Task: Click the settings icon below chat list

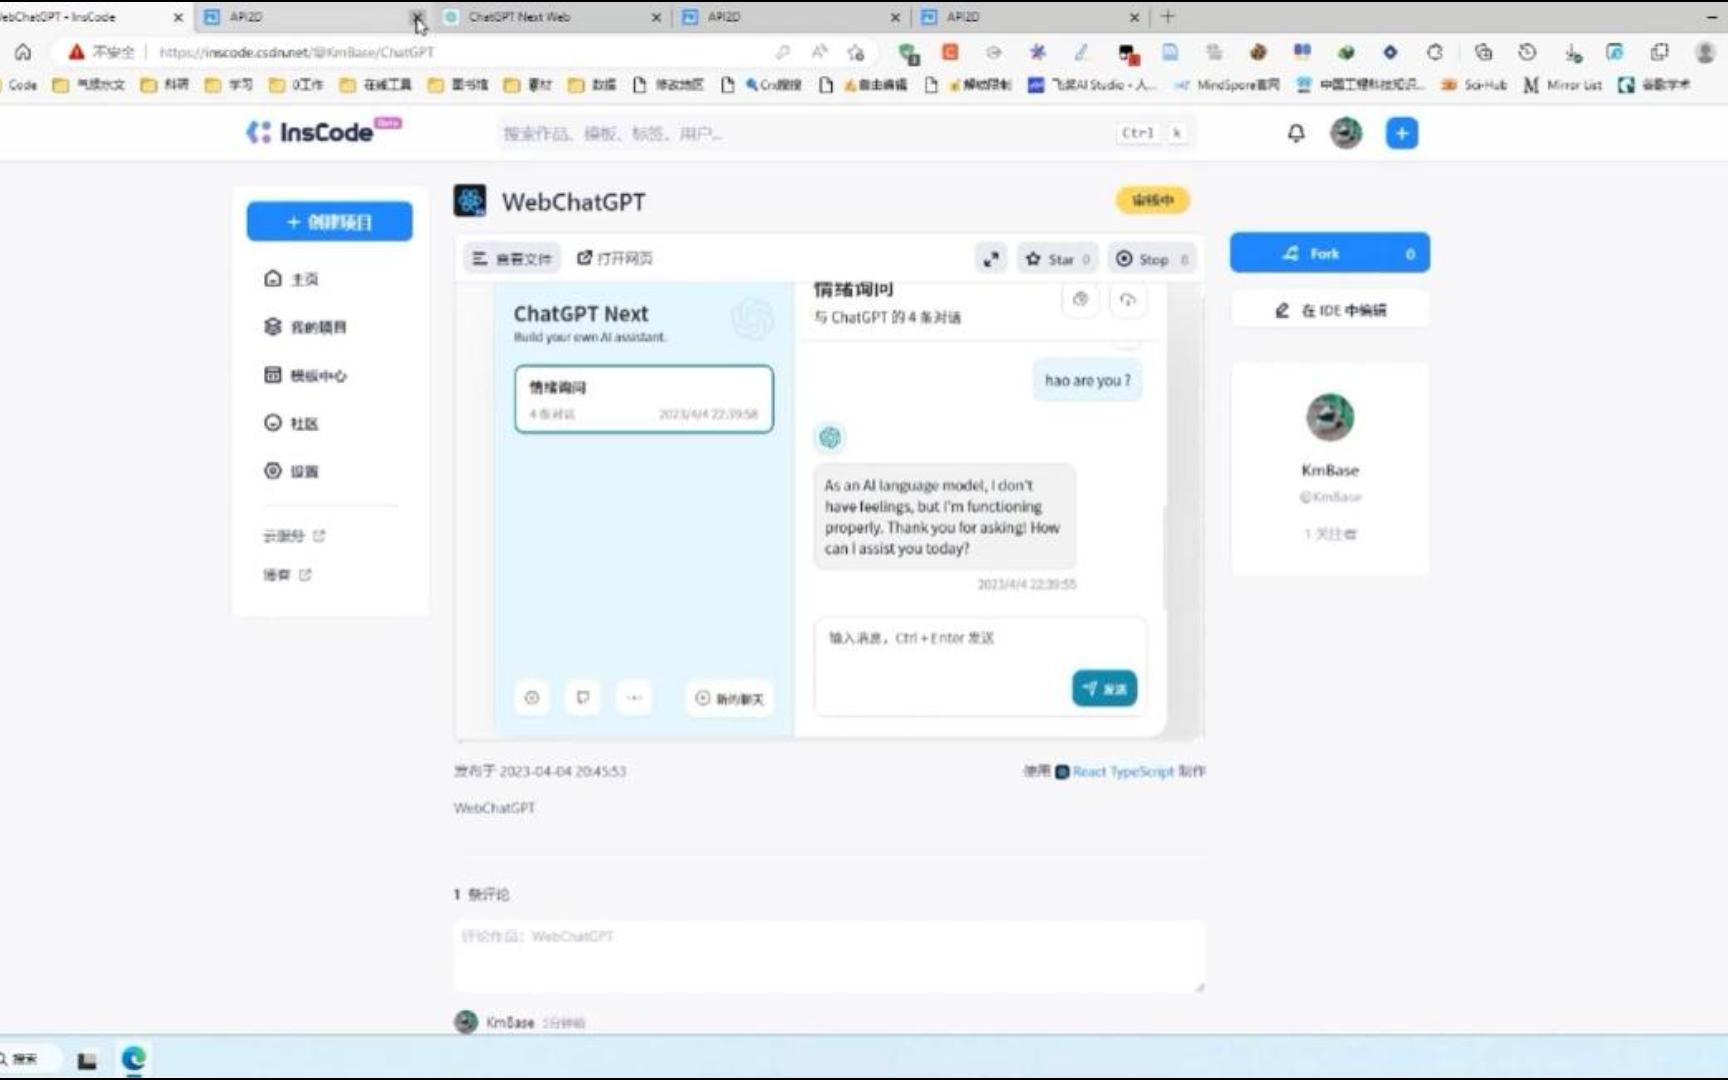Action: 532,698
